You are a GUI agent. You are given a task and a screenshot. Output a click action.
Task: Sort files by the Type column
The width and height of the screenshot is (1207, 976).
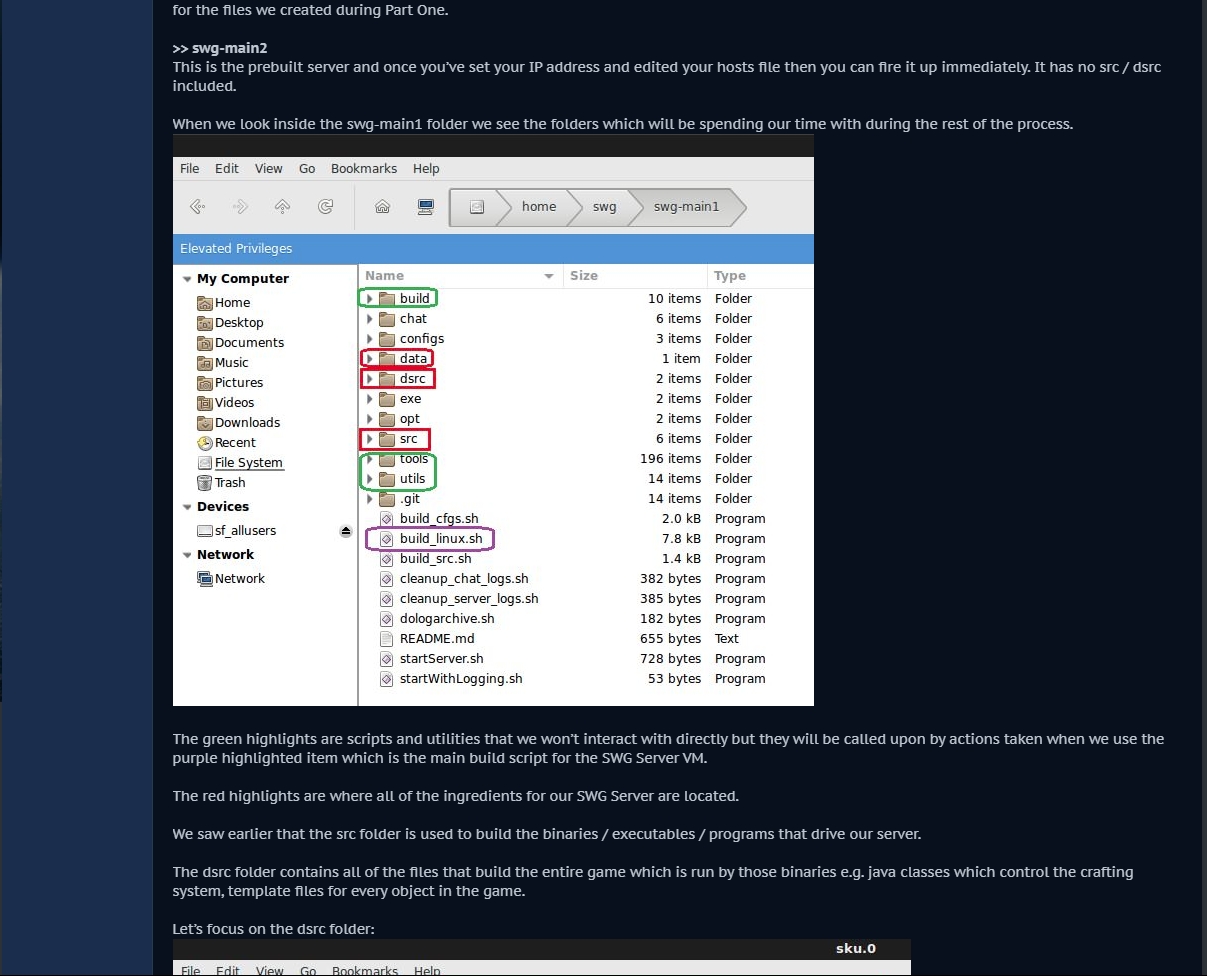(760, 276)
